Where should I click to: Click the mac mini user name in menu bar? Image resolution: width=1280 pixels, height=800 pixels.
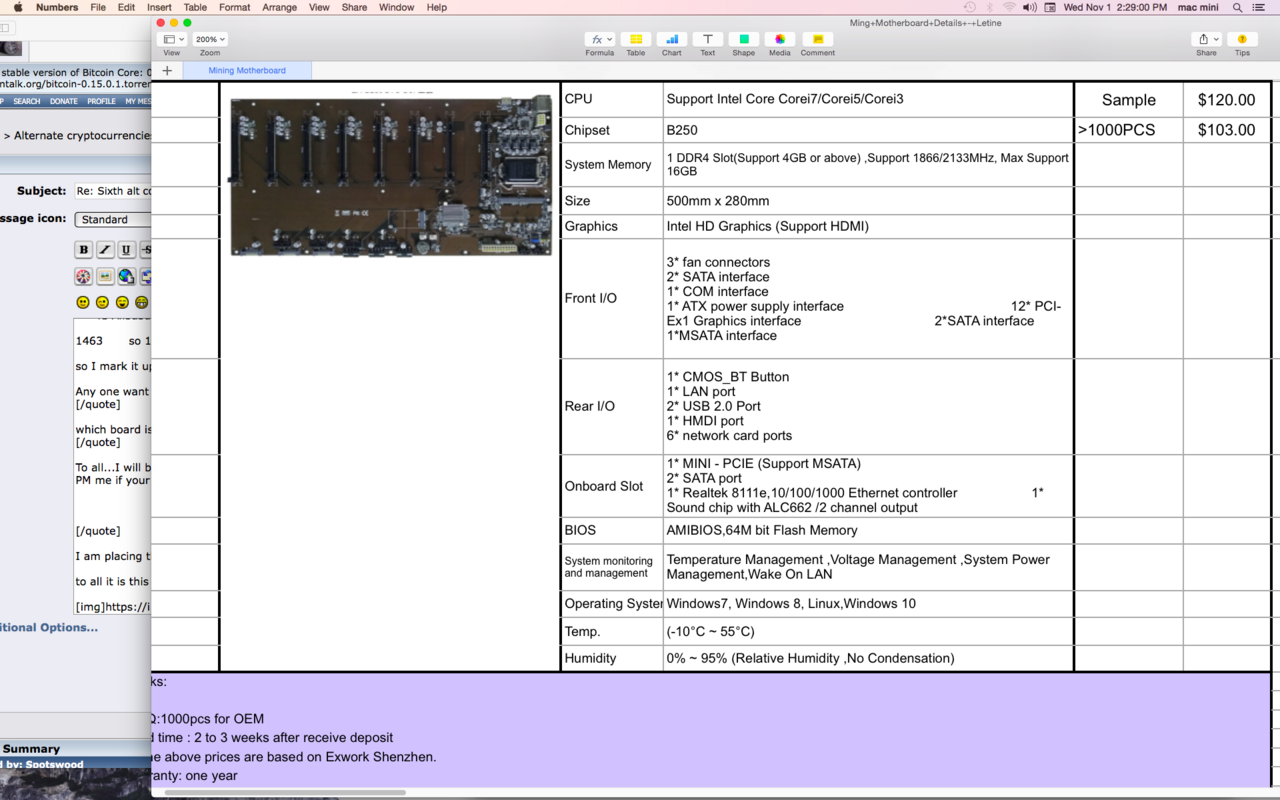[1198, 7]
